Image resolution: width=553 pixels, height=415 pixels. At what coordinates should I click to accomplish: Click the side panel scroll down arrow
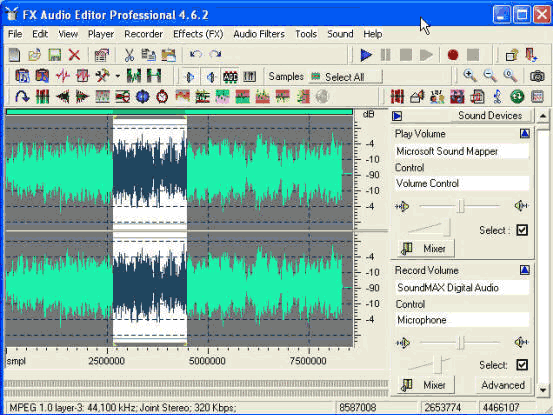(x=543, y=390)
